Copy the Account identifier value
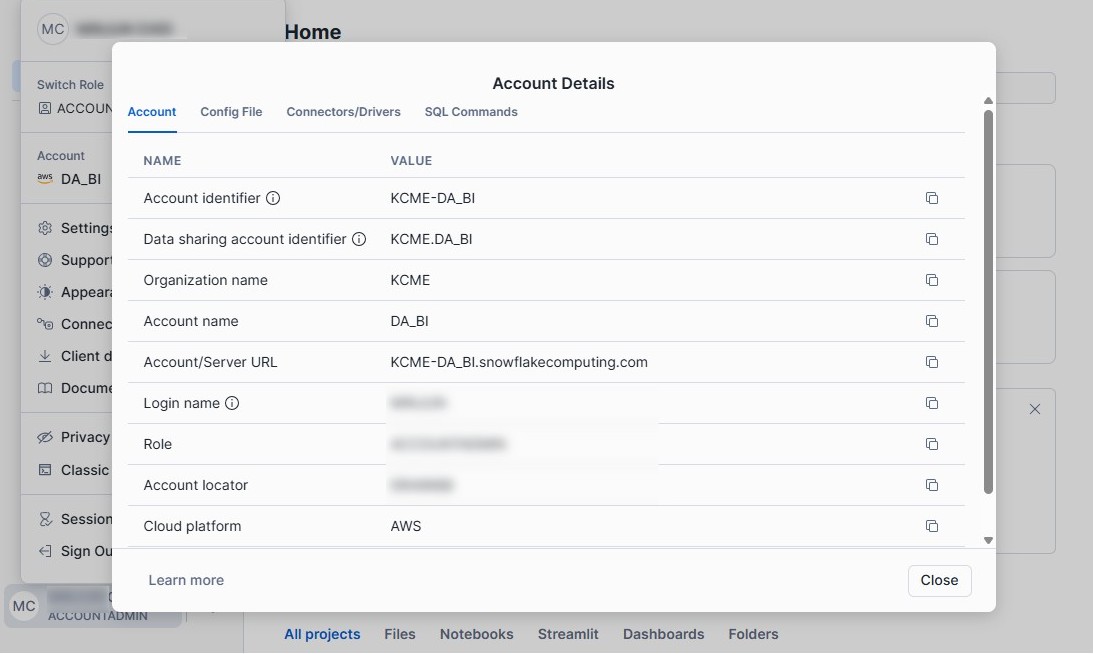1093x654 pixels. click(x=931, y=198)
